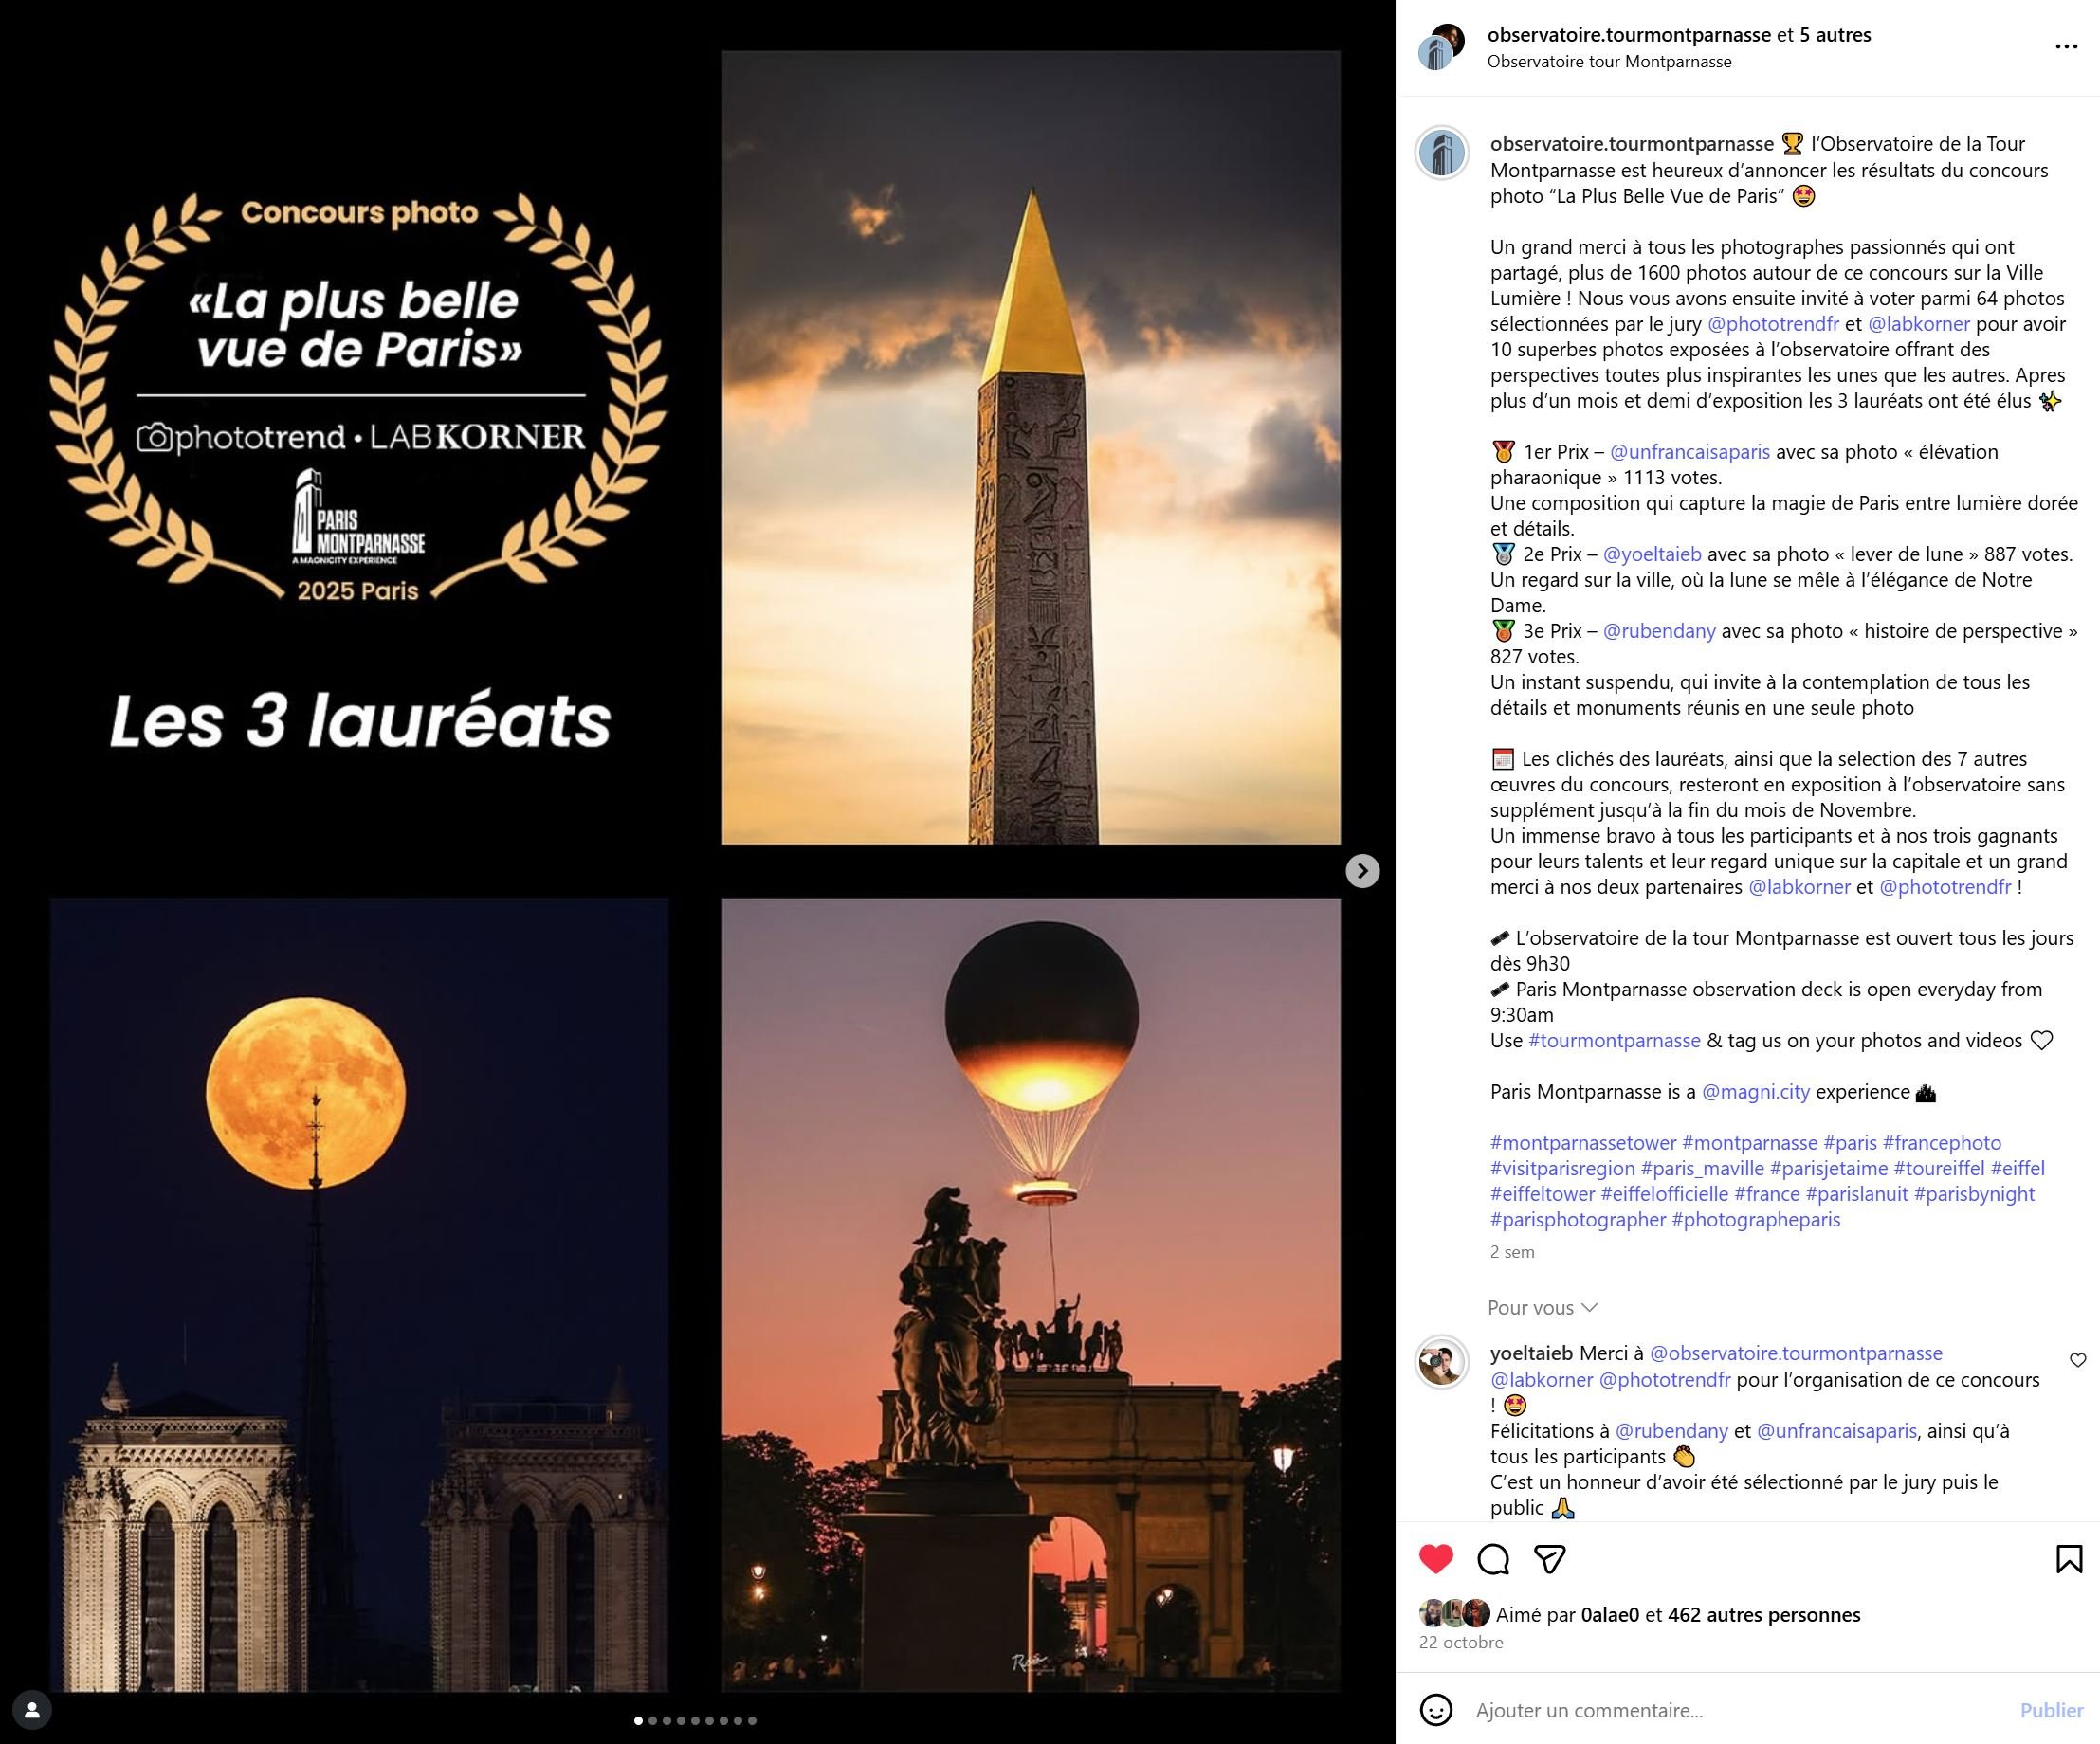Go to the next carousel image arrow
The image size is (2100, 1744).
coord(1362,871)
